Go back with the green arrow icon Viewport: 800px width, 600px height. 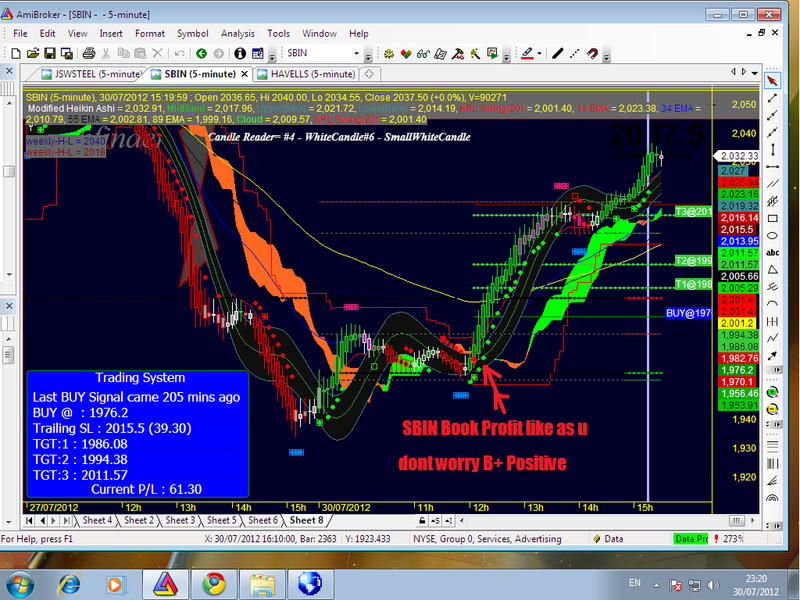pos(202,53)
